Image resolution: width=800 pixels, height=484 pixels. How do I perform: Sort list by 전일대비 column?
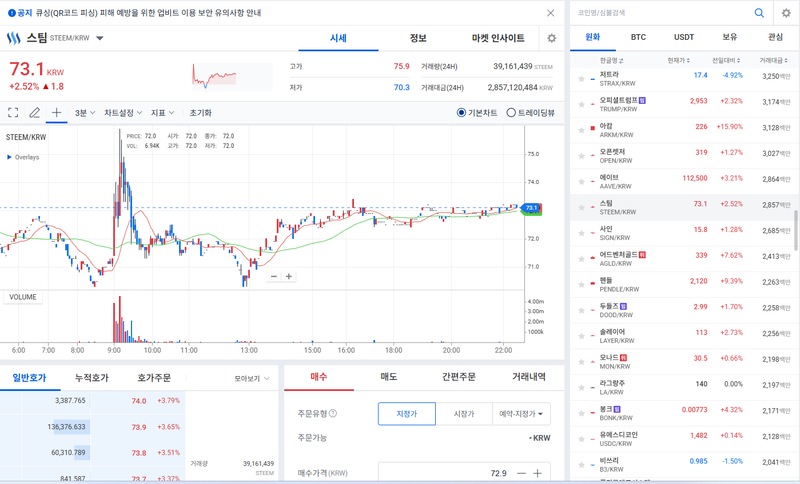pyautogui.click(x=726, y=60)
